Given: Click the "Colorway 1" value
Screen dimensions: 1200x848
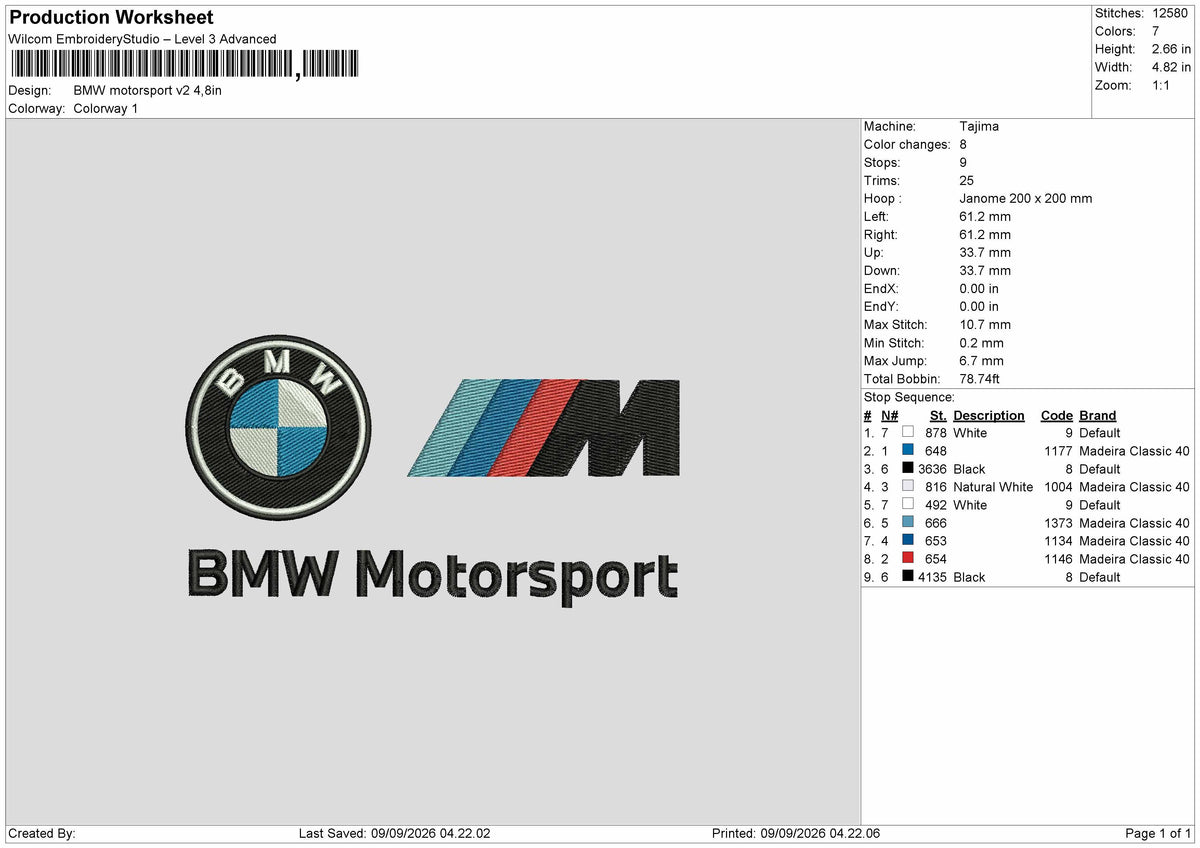Looking at the screenshot, I should (x=106, y=109).
